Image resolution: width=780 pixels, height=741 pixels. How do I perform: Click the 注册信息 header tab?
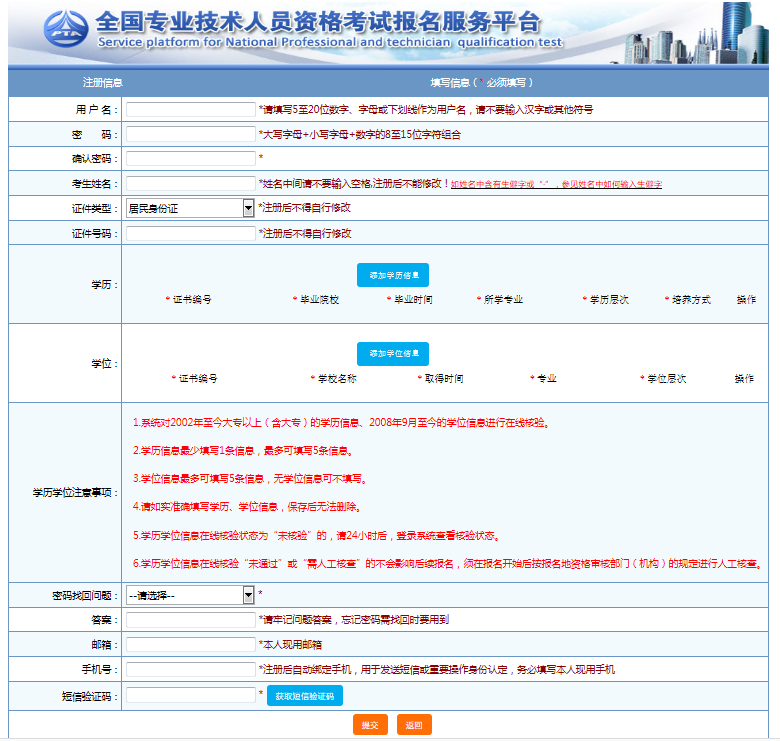click(102, 82)
